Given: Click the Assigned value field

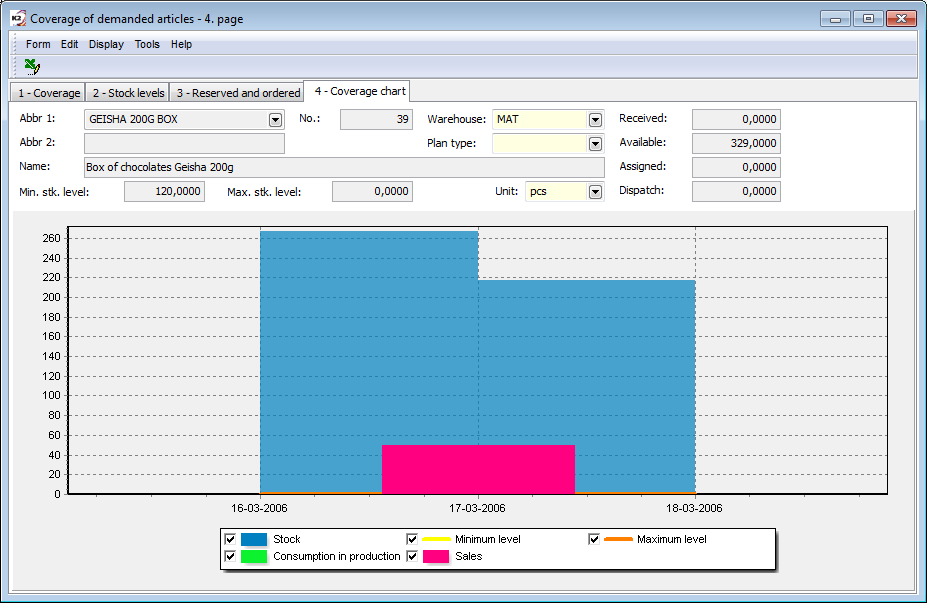Looking at the screenshot, I should click(x=736, y=167).
